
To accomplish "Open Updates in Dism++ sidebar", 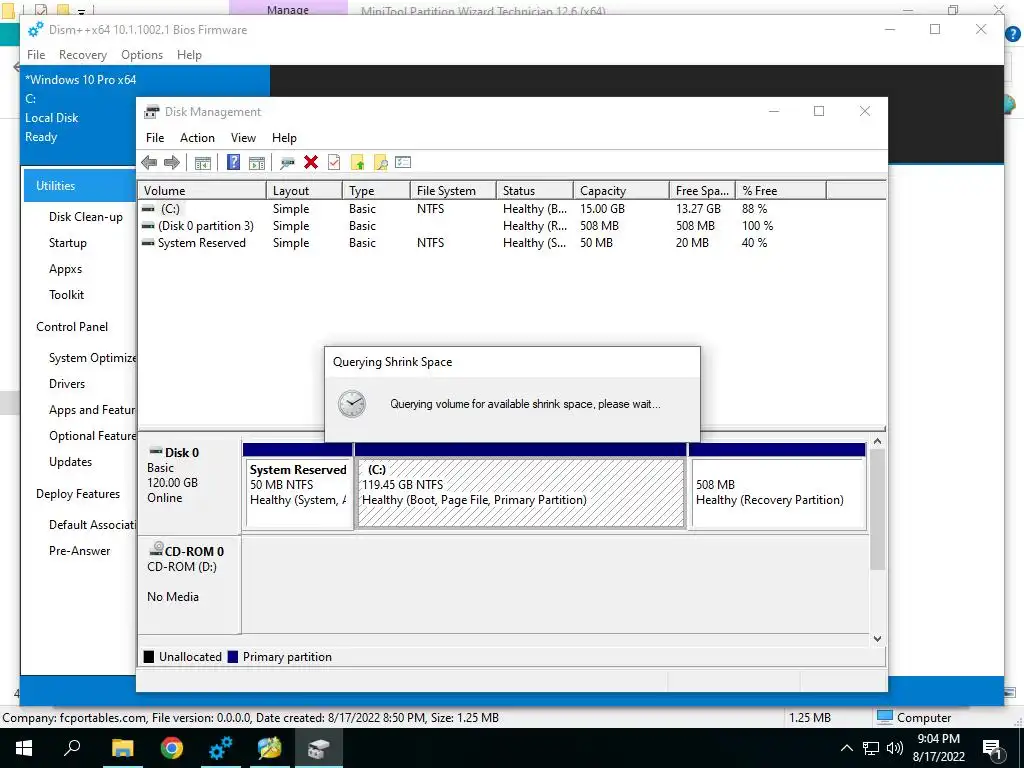I will (71, 462).
